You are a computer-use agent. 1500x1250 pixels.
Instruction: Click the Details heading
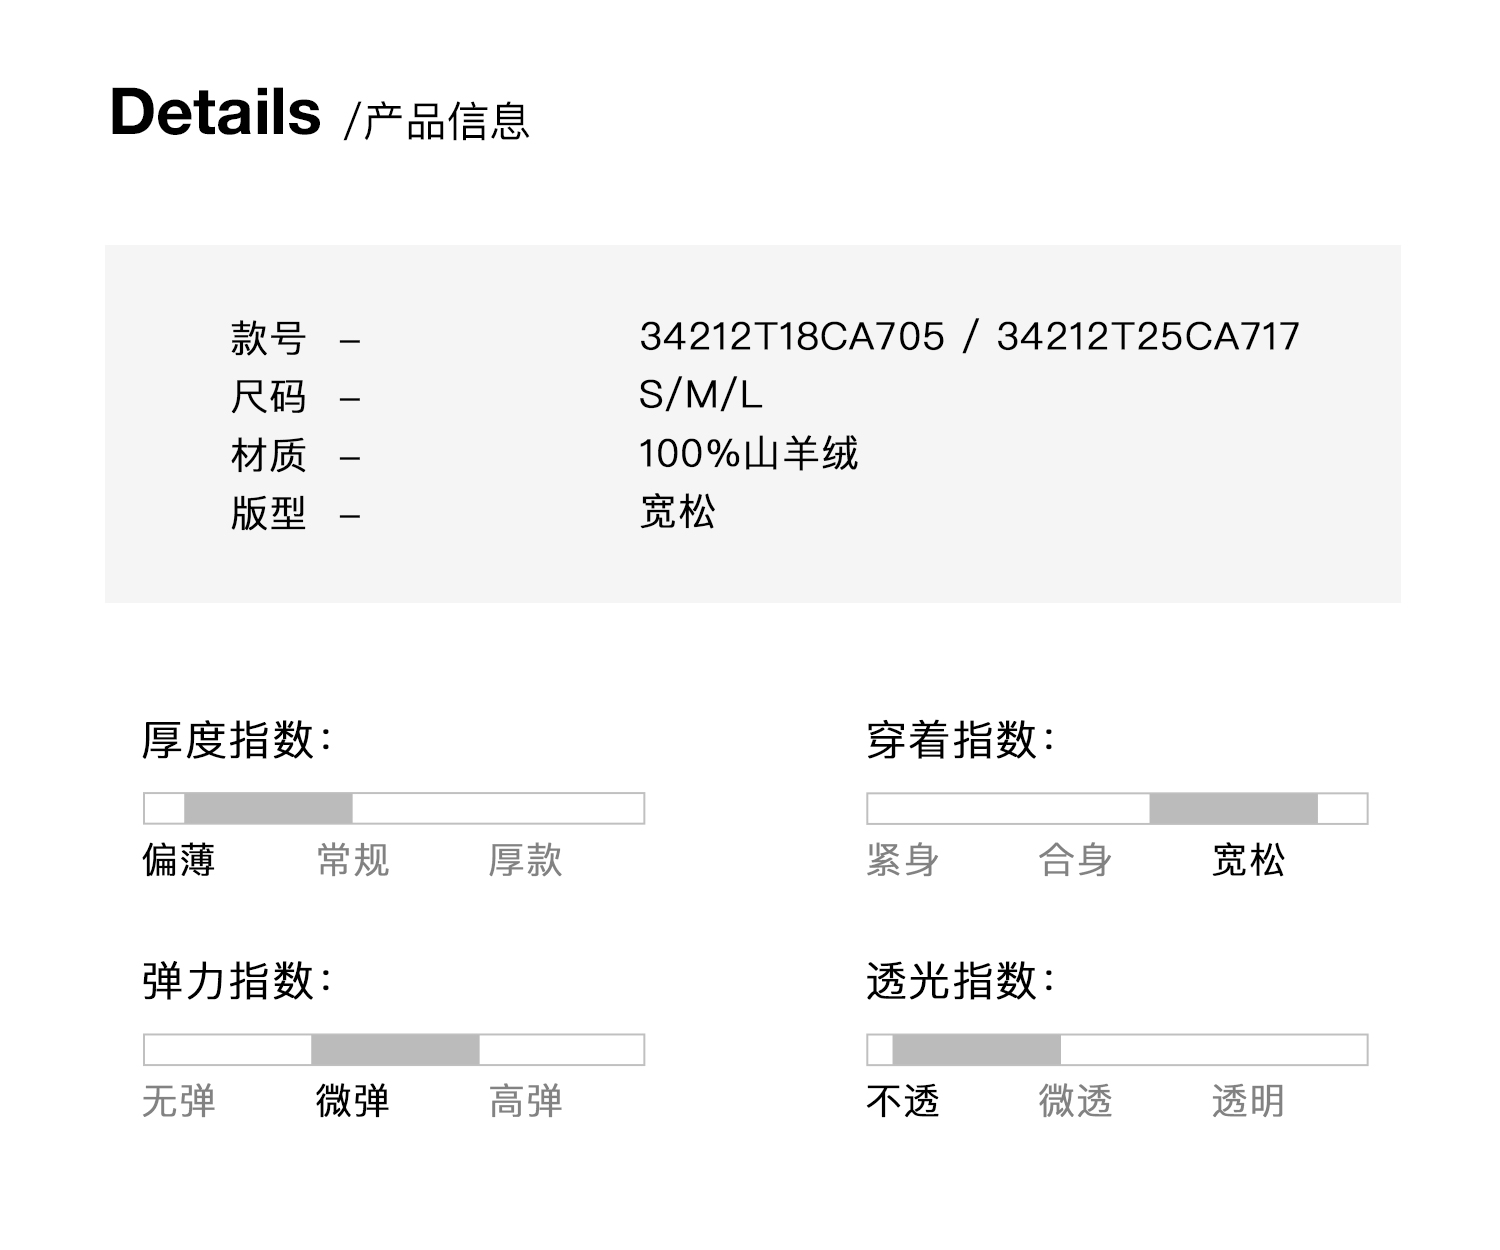click(215, 112)
